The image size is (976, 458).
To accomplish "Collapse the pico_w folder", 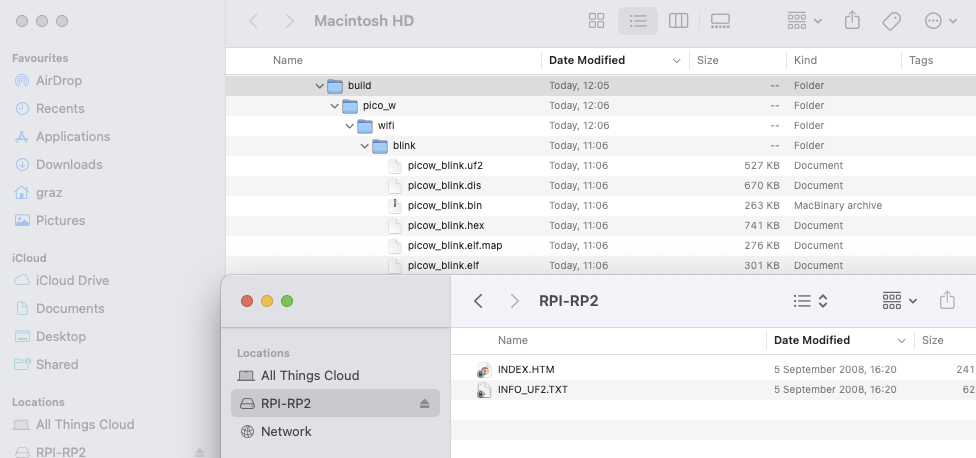I will coord(334,106).
